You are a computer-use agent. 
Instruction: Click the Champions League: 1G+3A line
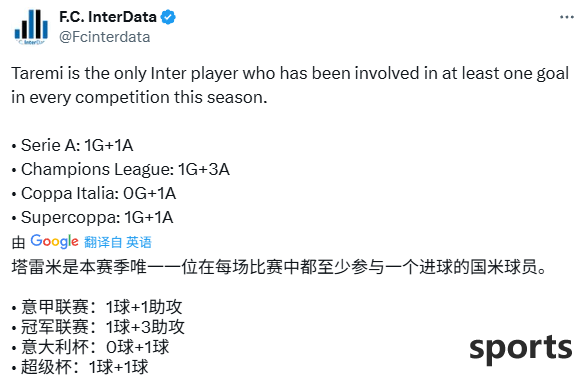[121, 169]
